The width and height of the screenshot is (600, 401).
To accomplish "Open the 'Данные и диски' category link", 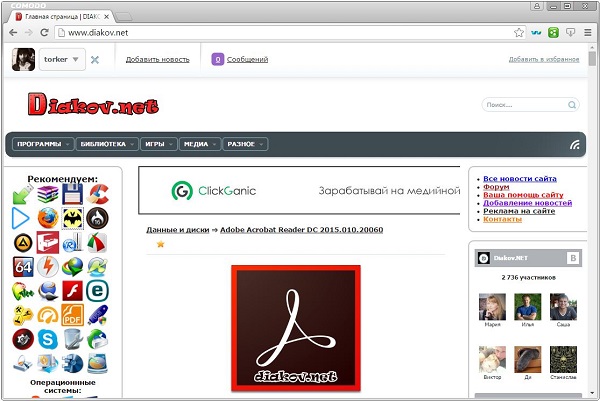I will point(178,230).
